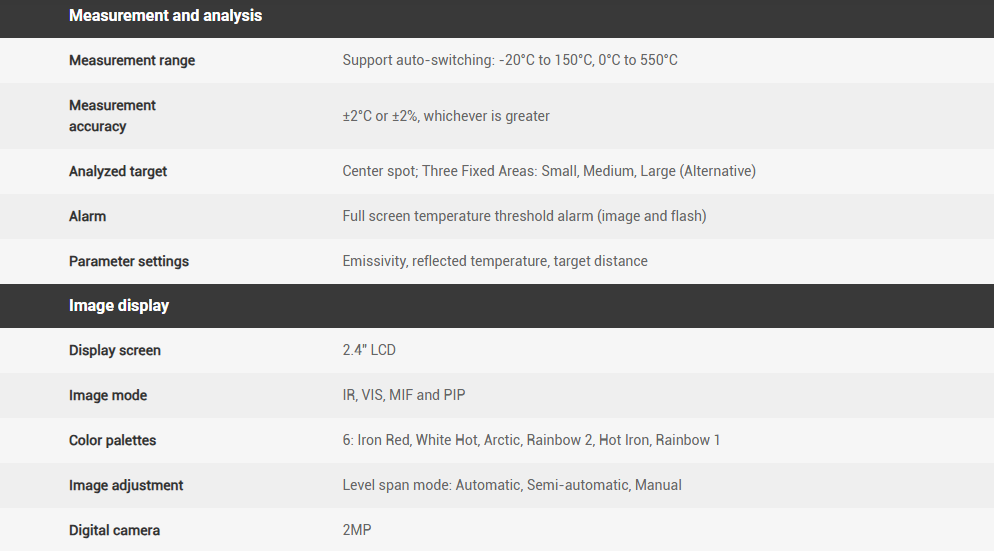Click the IR, VIS, MIF and PIP text
The height and width of the screenshot is (551, 994).
(404, 396)
